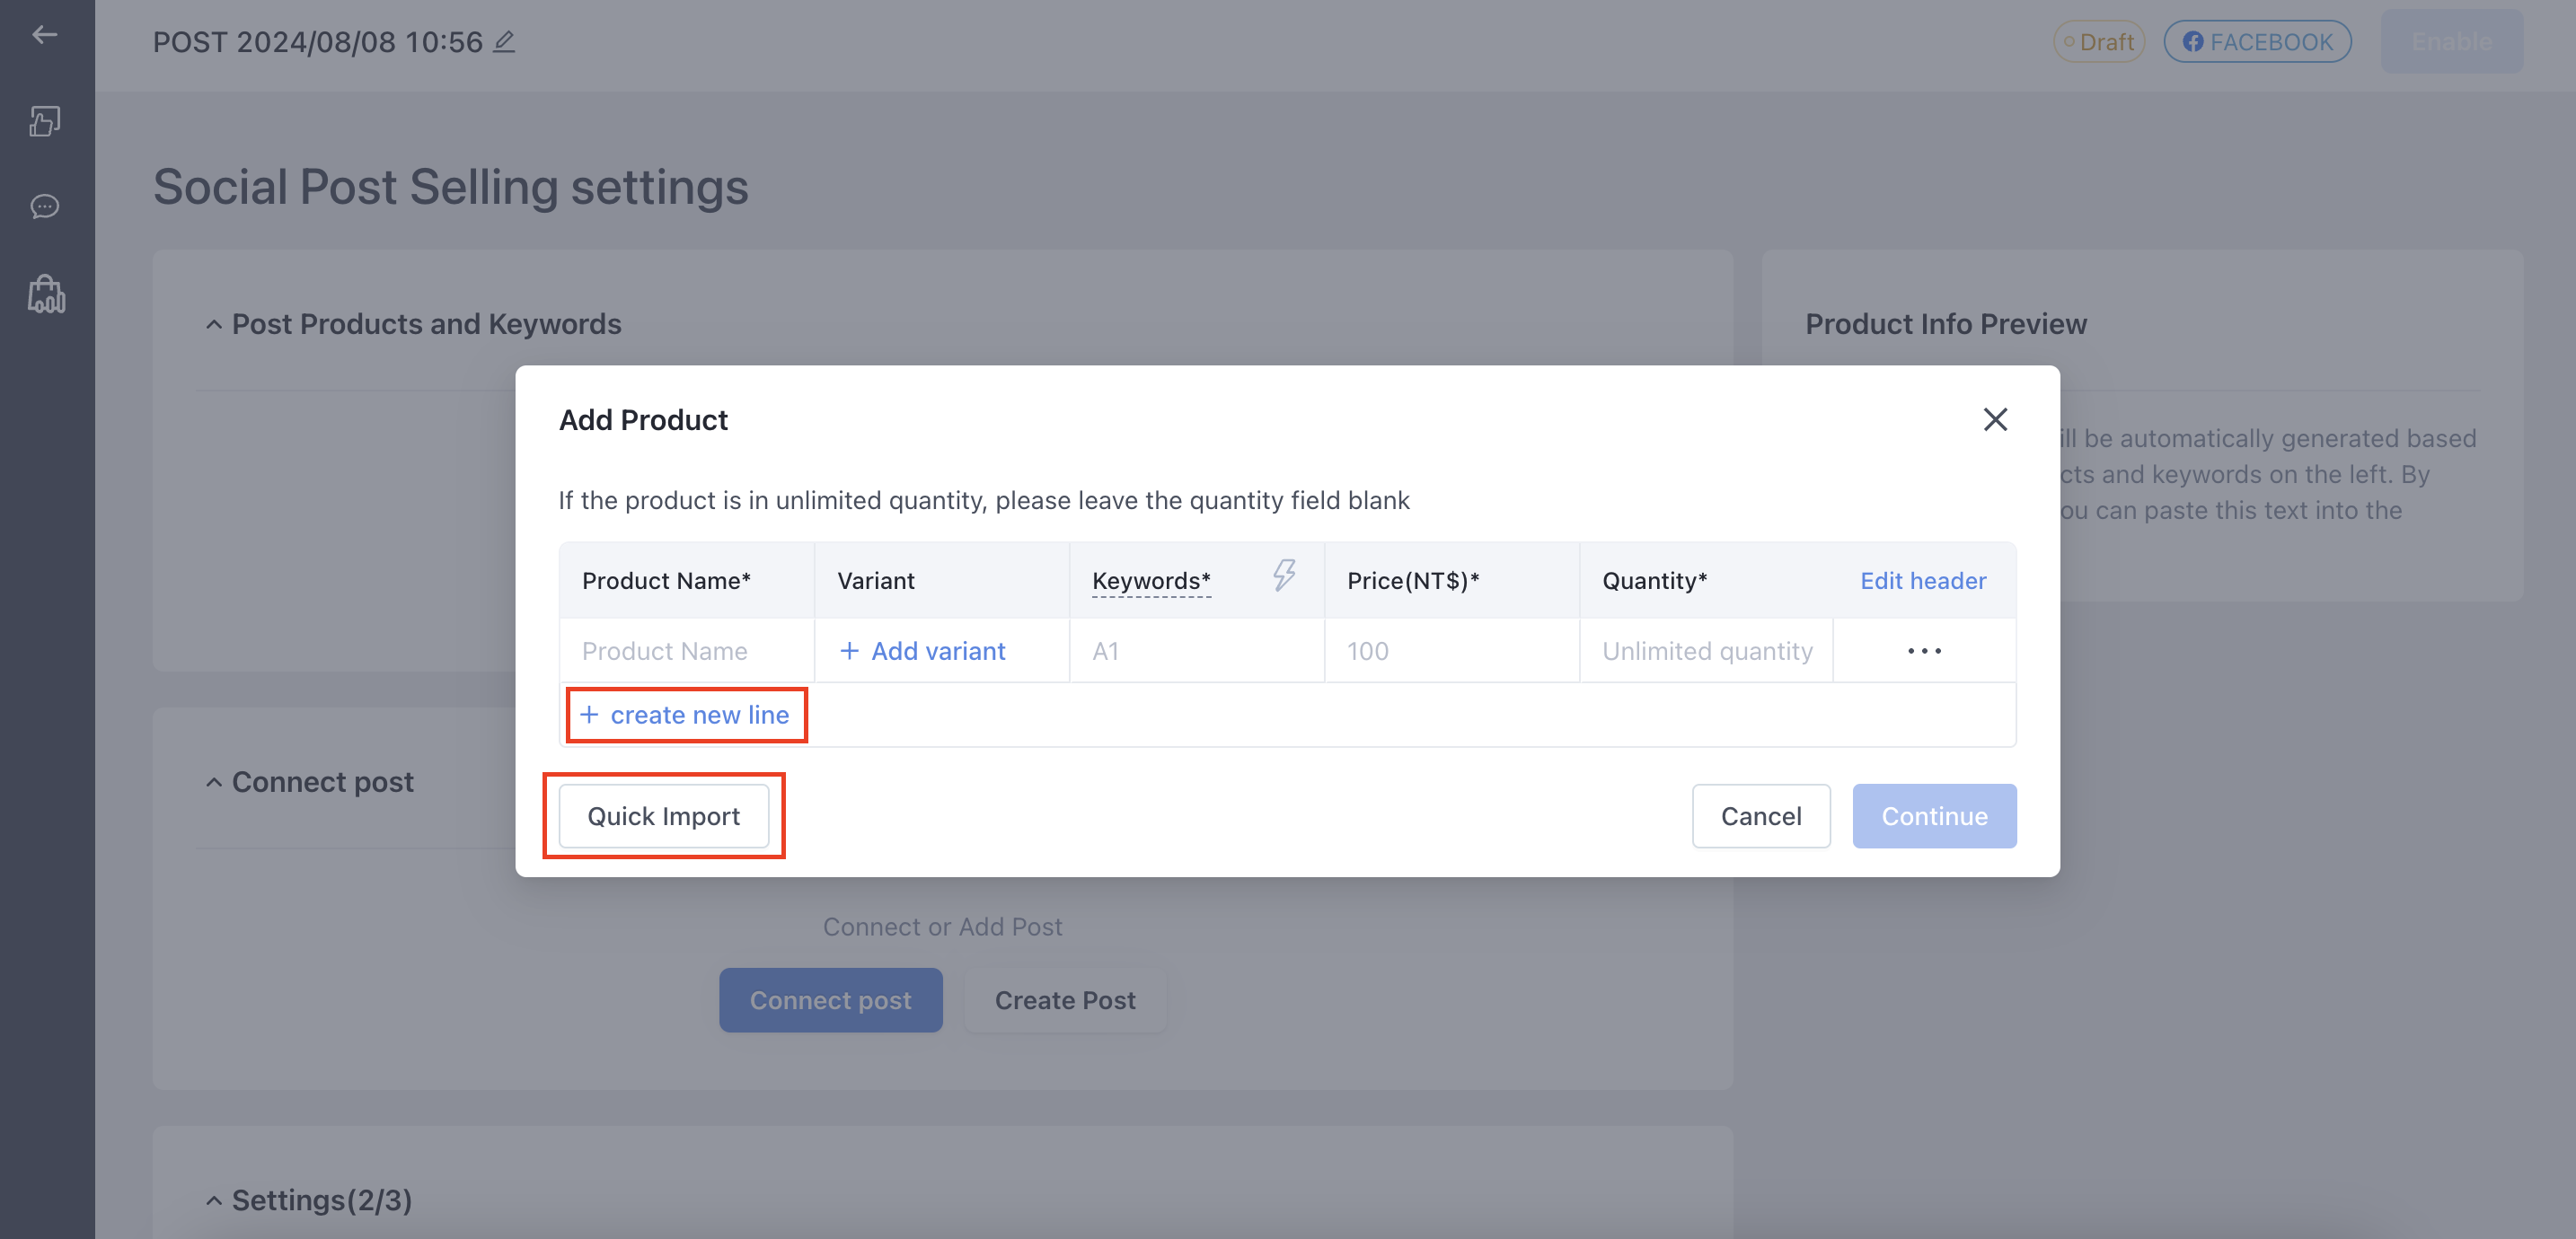
Task: Click the blue Connect post button
Action: [830, 1000]
